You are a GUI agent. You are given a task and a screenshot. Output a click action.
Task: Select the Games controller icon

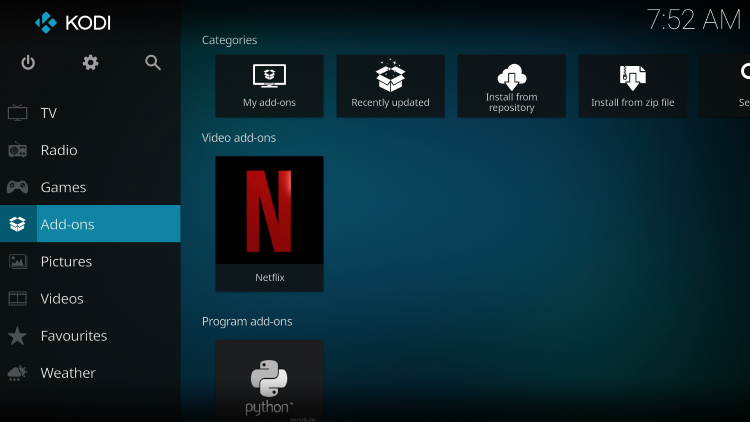[18, 187]
